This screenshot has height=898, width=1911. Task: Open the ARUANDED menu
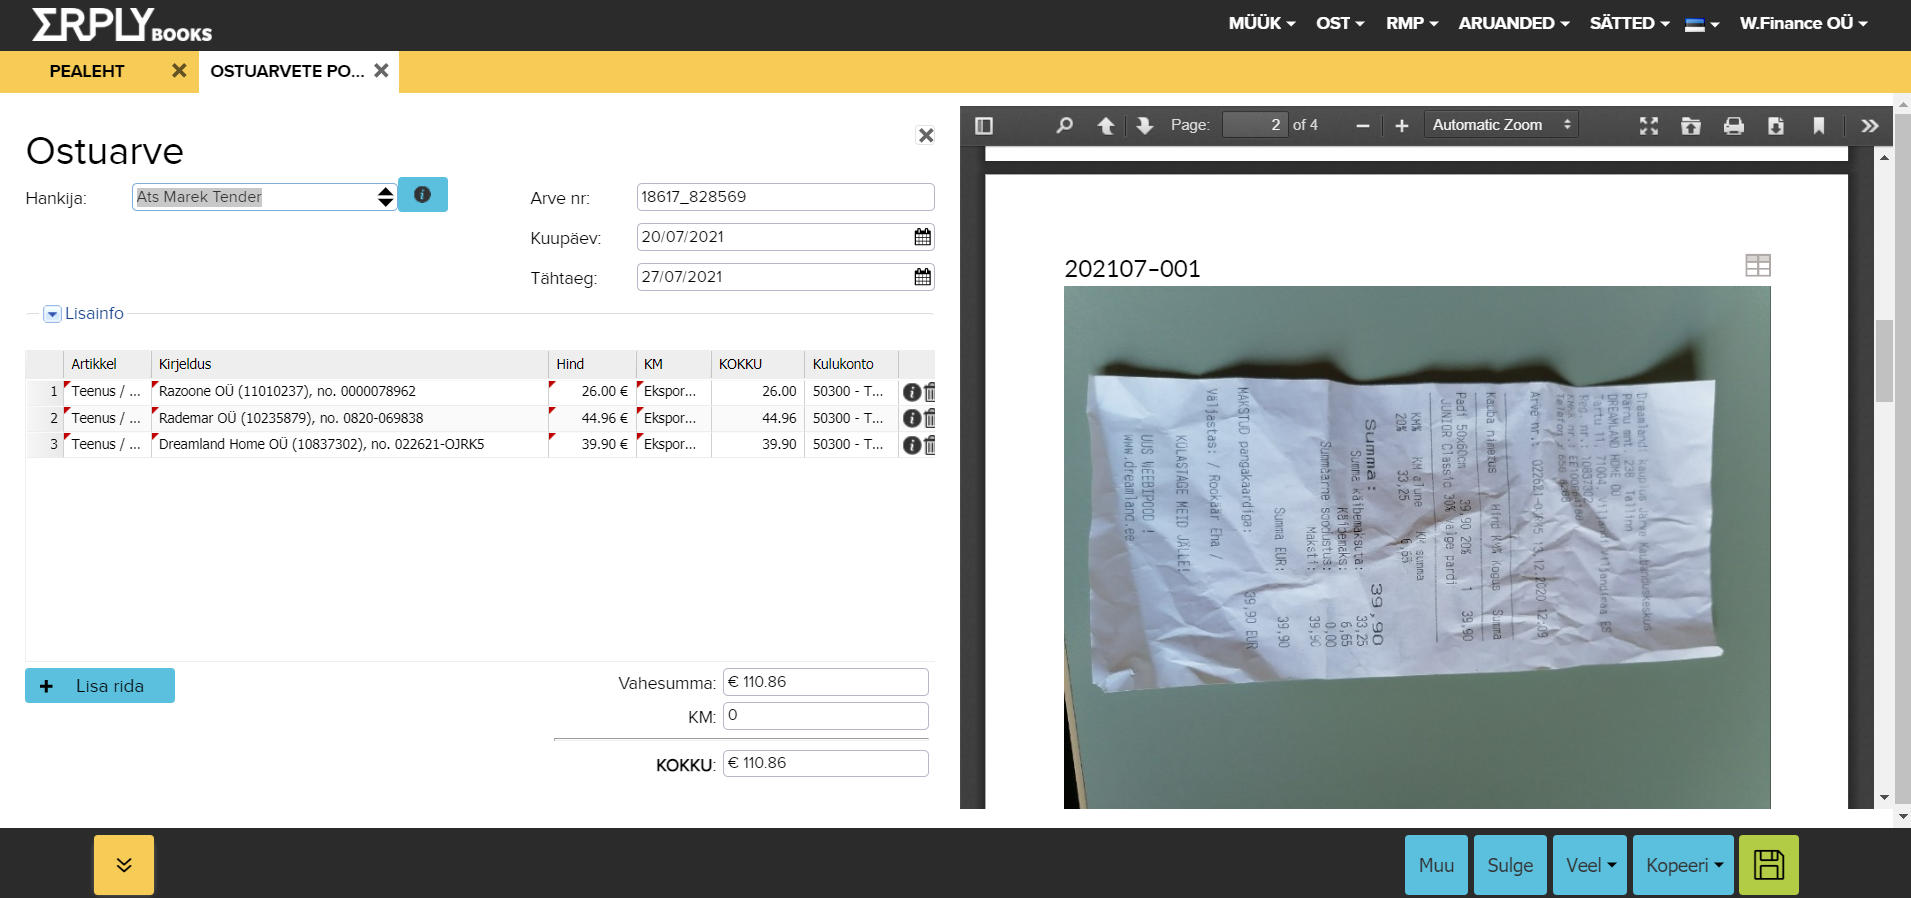1514,23
